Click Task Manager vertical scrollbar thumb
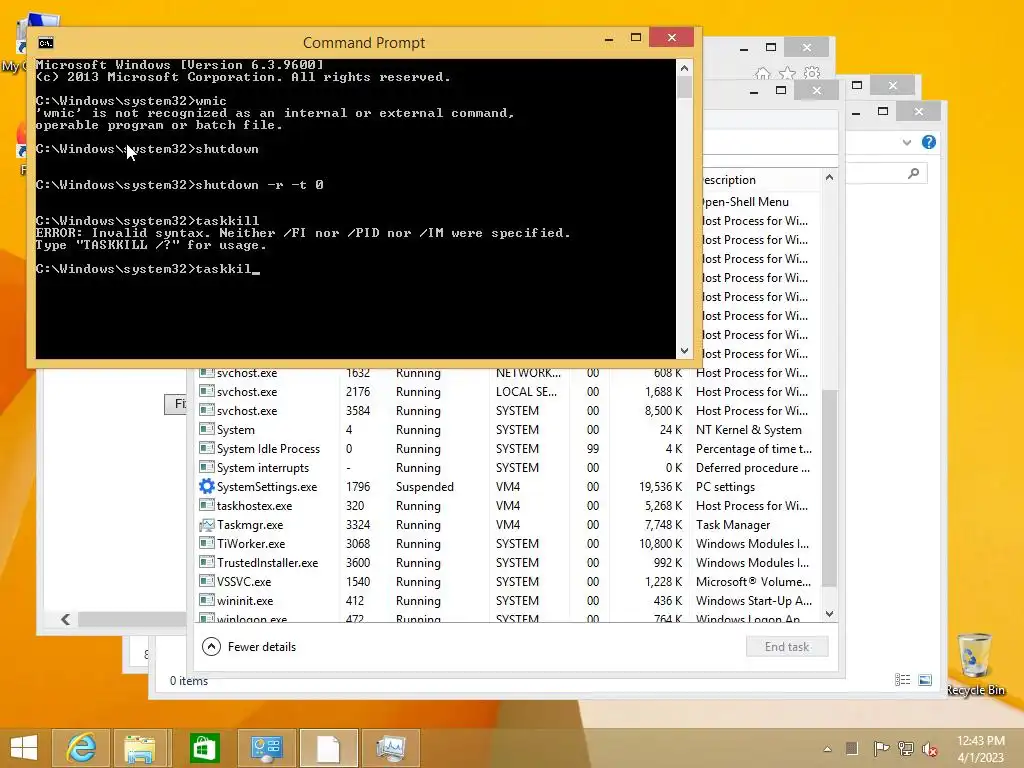The image size is (1024, 768). [x=829, y=487]
